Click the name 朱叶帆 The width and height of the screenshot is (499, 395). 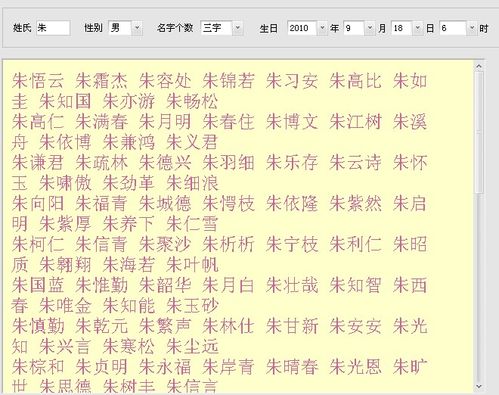pos(192,265)
